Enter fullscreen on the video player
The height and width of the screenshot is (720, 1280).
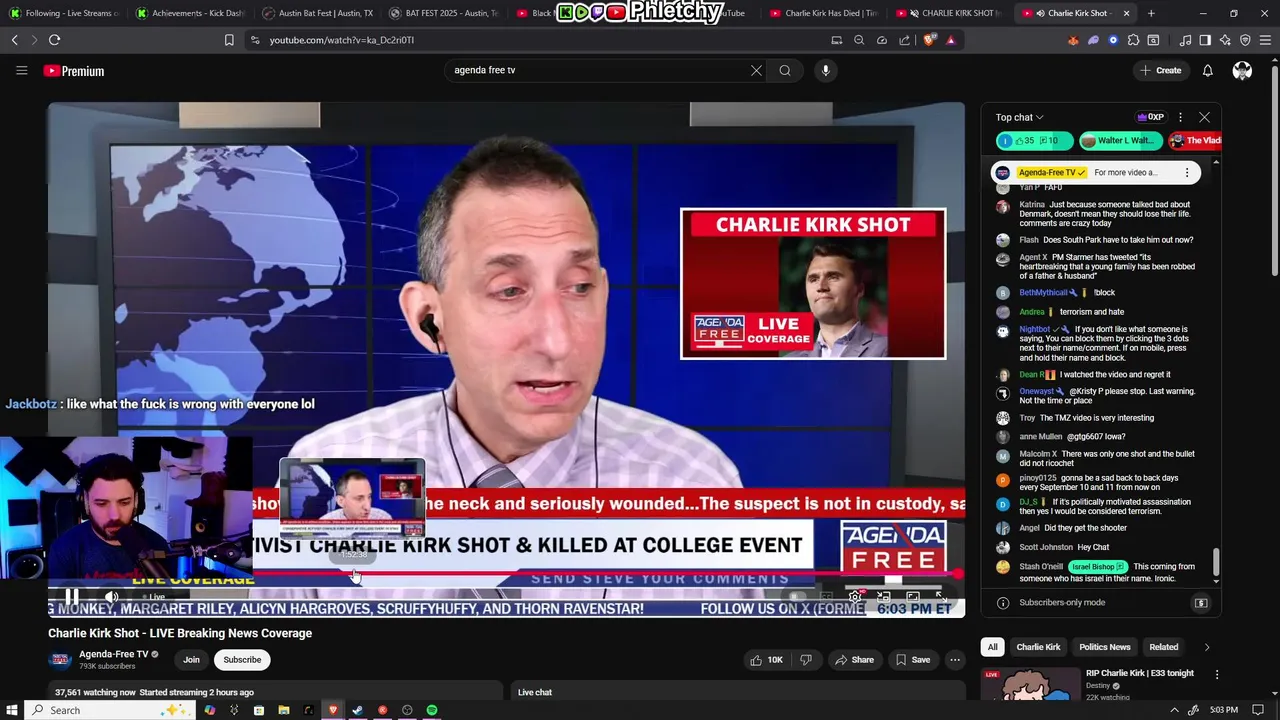[x=941, y=597]
